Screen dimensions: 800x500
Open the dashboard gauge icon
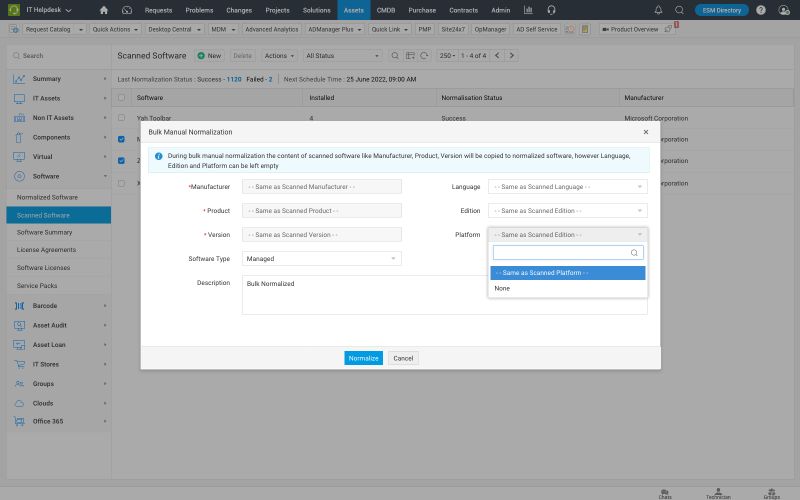[x=127, y=10]
